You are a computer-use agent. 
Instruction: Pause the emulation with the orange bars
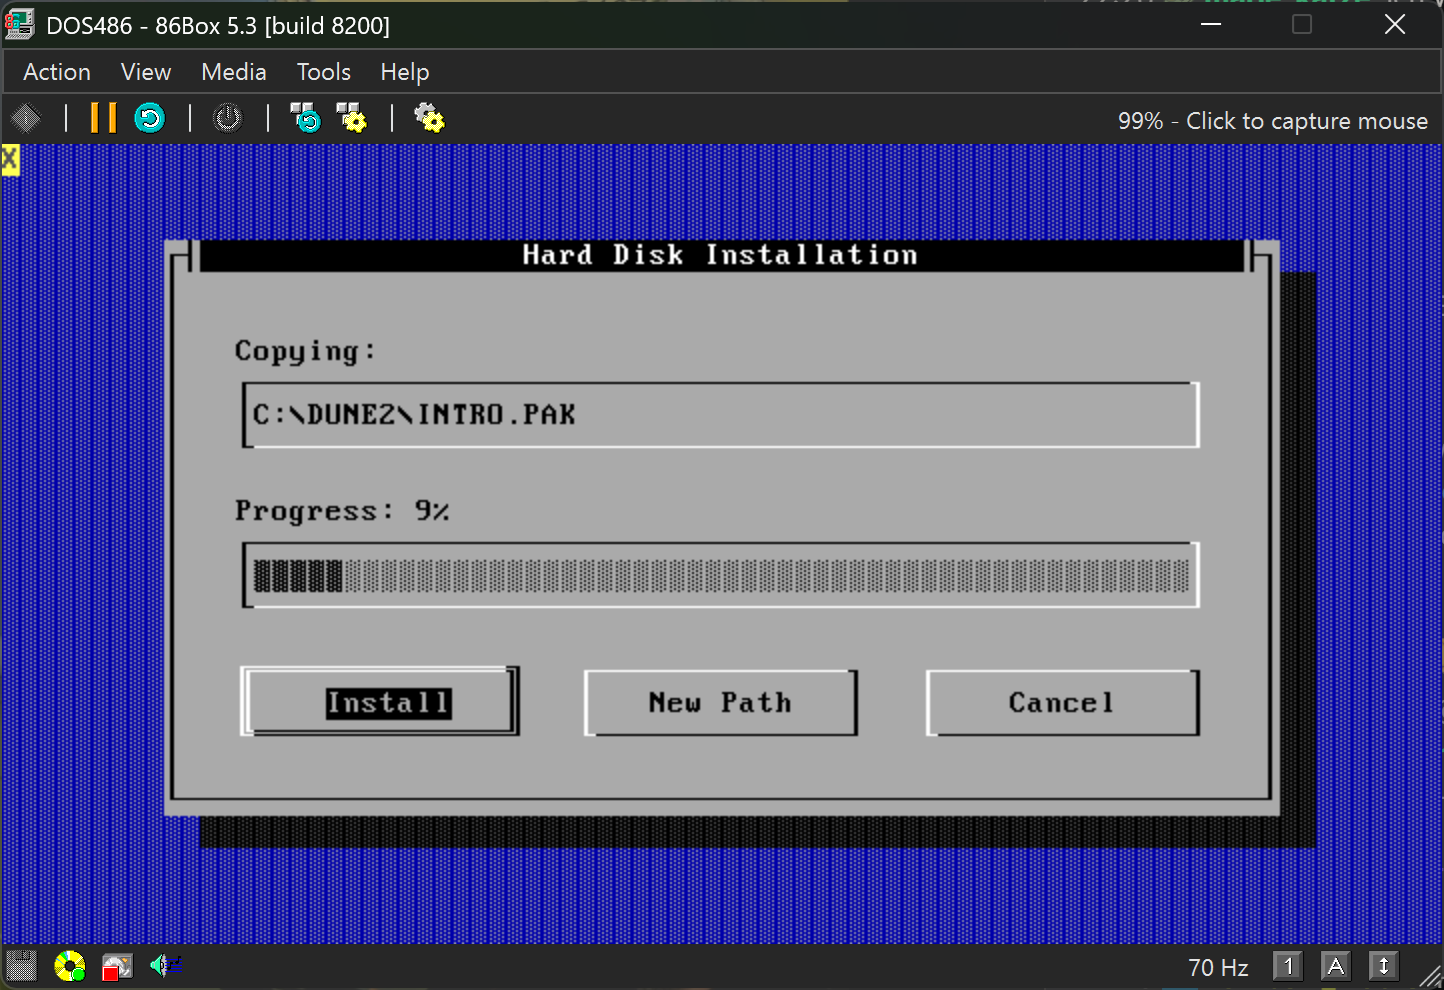coord(103,118)
